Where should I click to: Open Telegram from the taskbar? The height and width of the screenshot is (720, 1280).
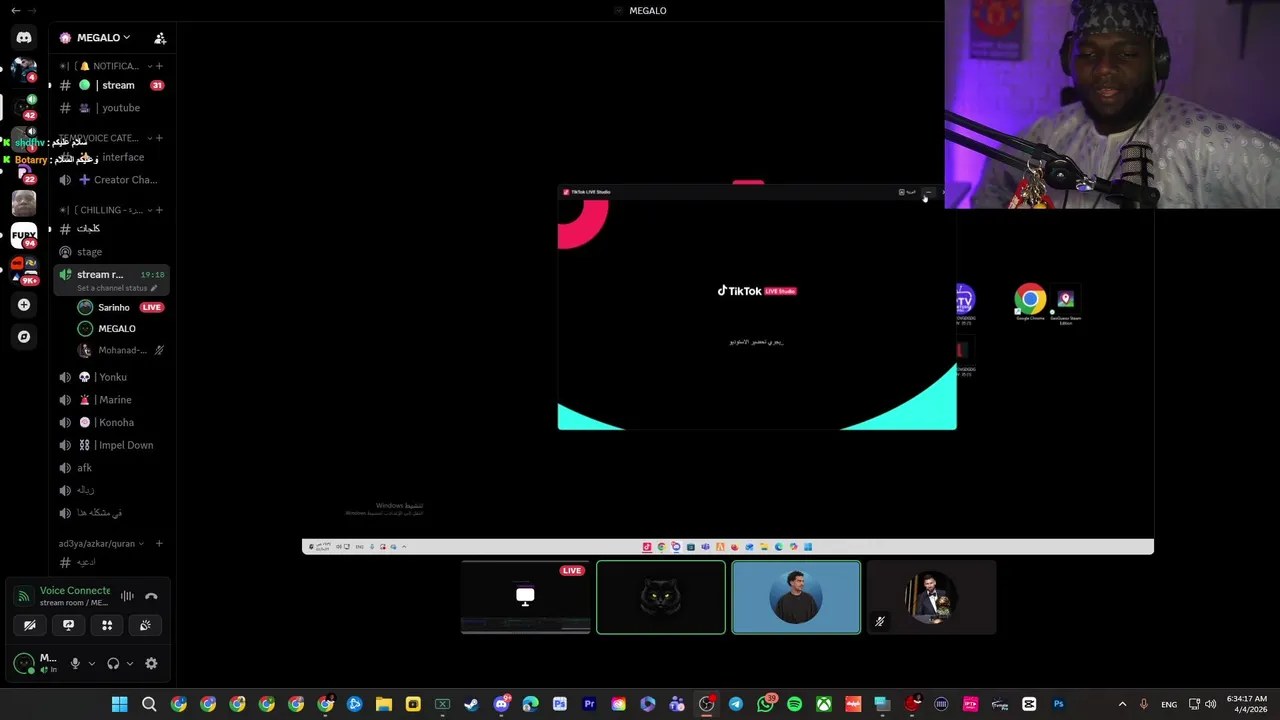pyautogui.click(x=736, y=704)
